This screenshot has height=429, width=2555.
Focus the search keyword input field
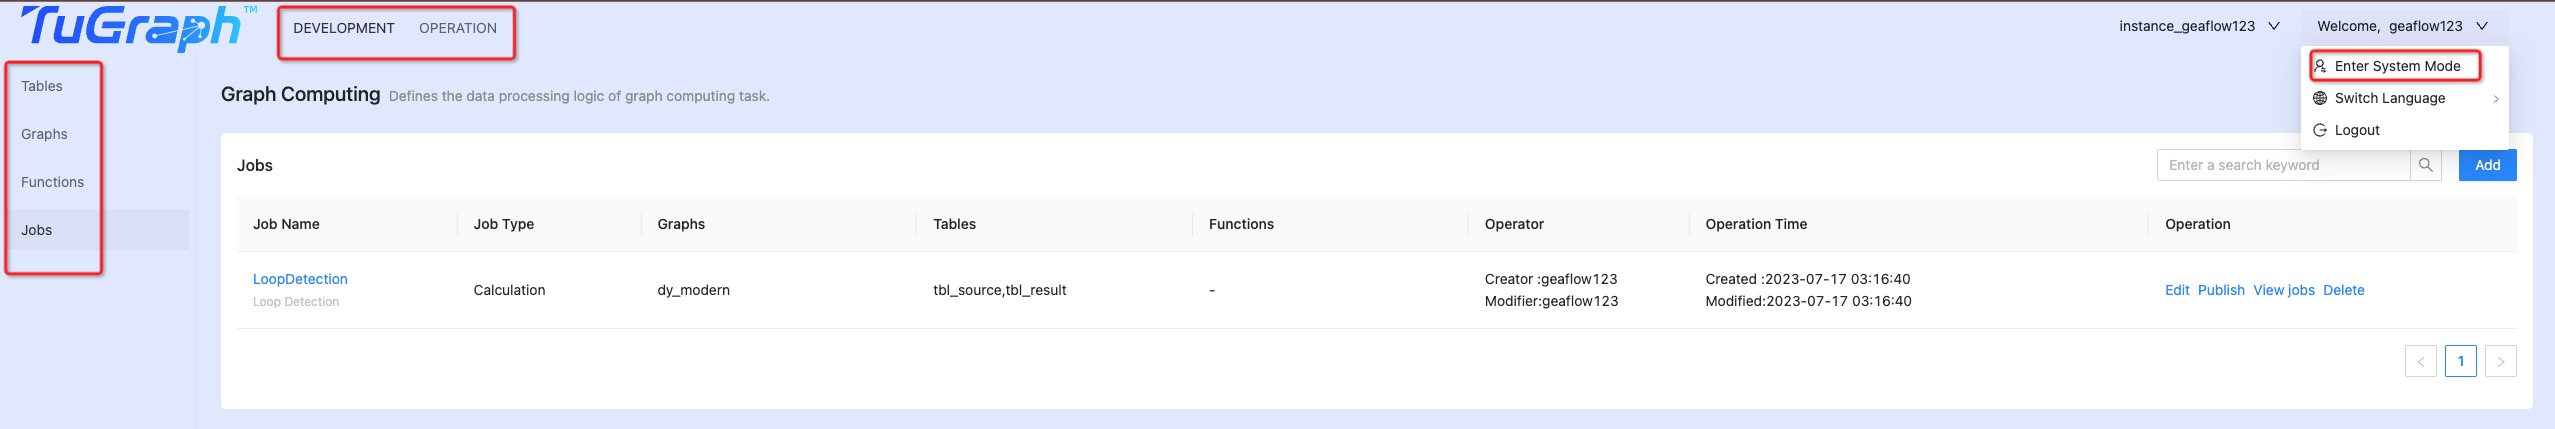pos(2283,165)
